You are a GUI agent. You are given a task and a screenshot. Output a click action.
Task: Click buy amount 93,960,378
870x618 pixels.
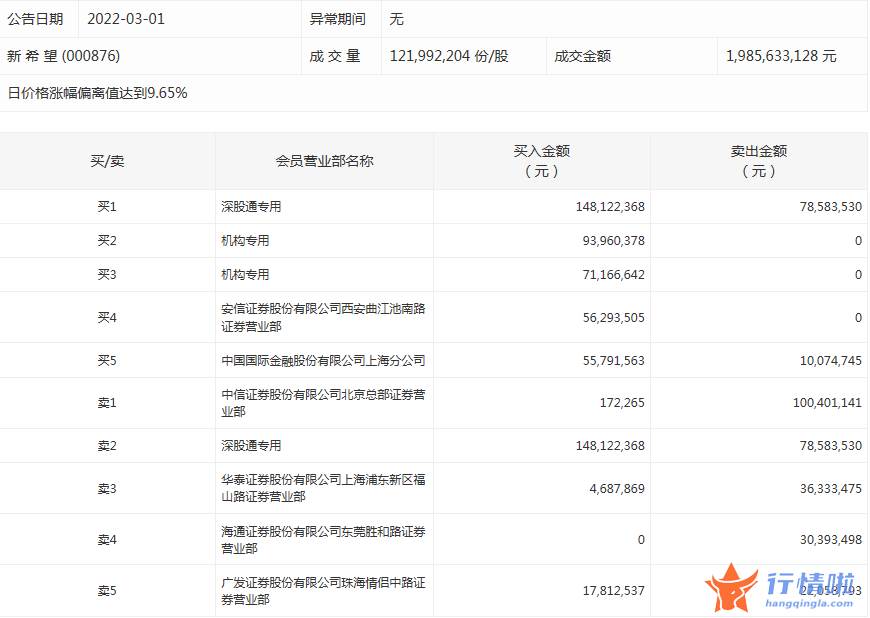point(614,241)
